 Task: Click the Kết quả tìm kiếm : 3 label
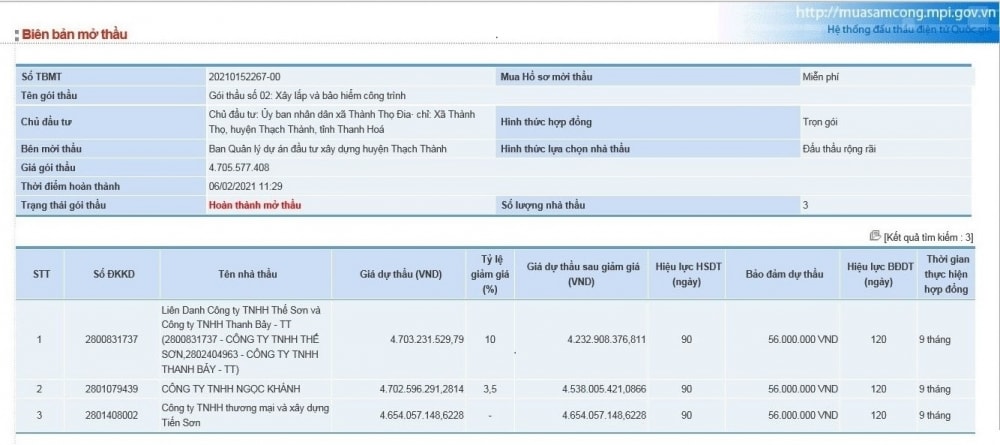(928, 237)
